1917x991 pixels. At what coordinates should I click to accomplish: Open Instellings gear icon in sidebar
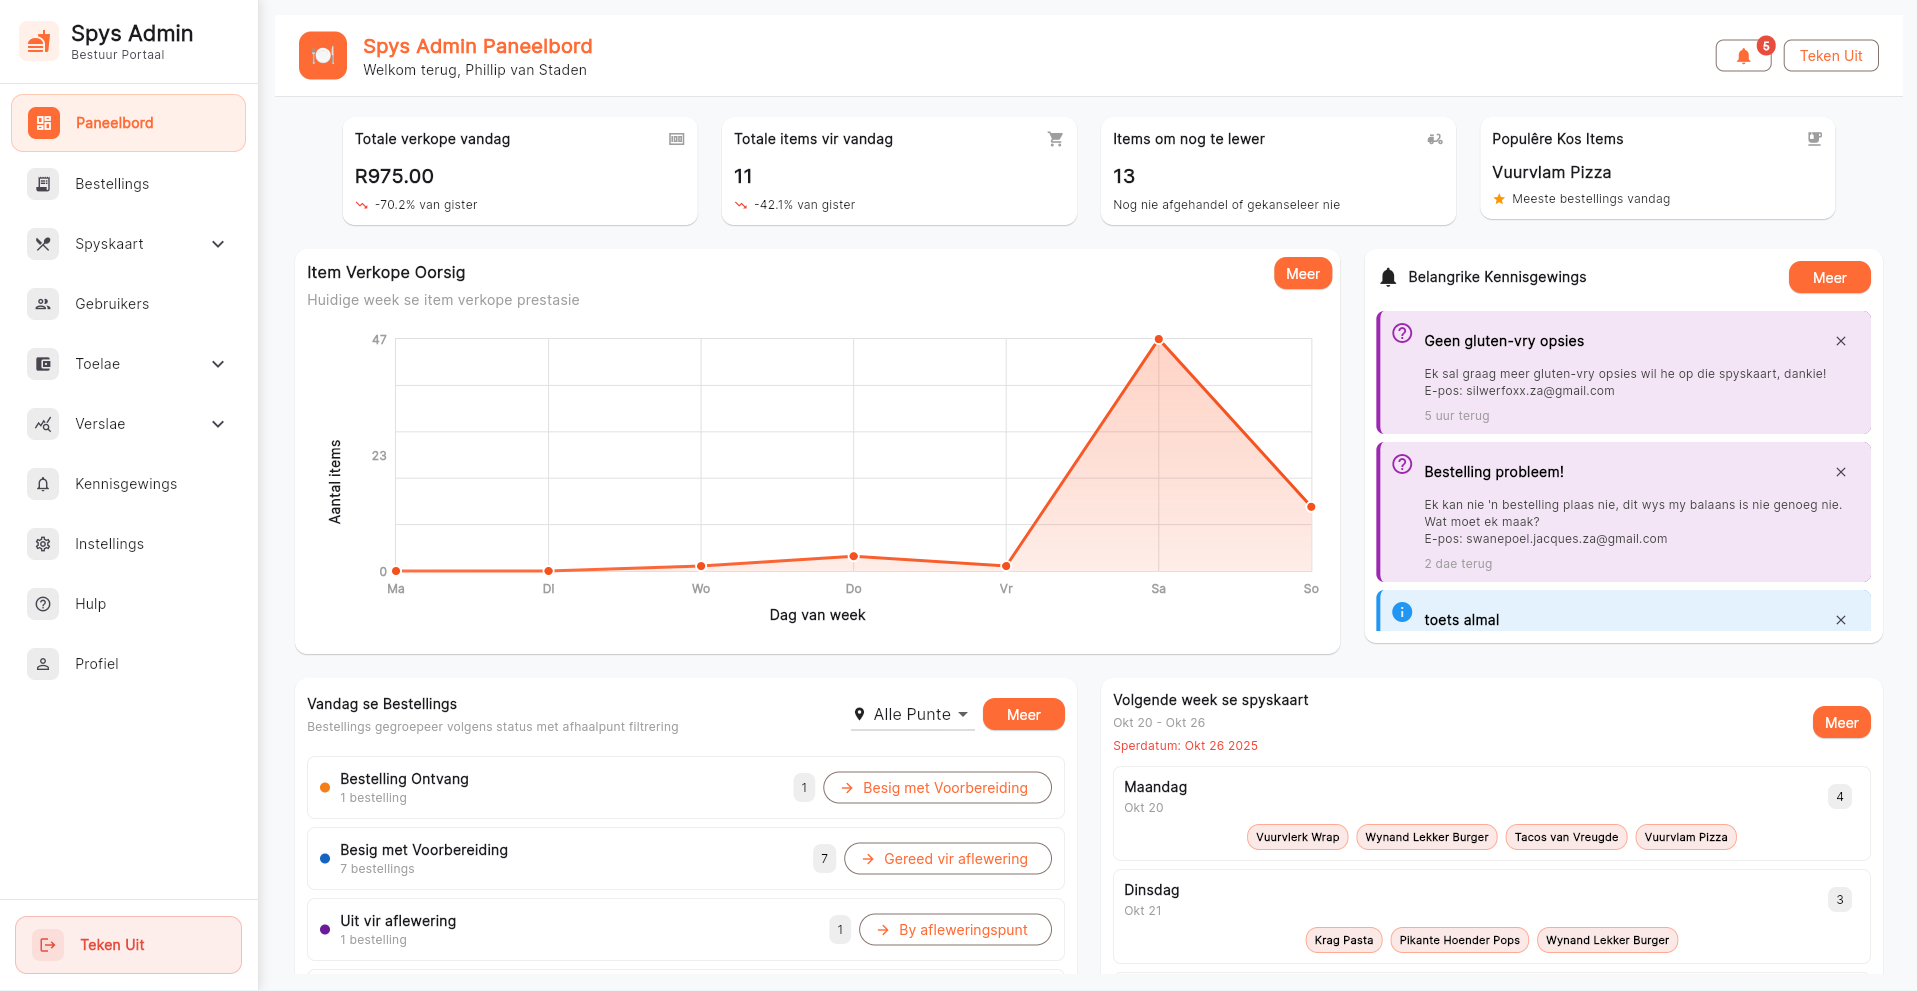pos(43,544)
